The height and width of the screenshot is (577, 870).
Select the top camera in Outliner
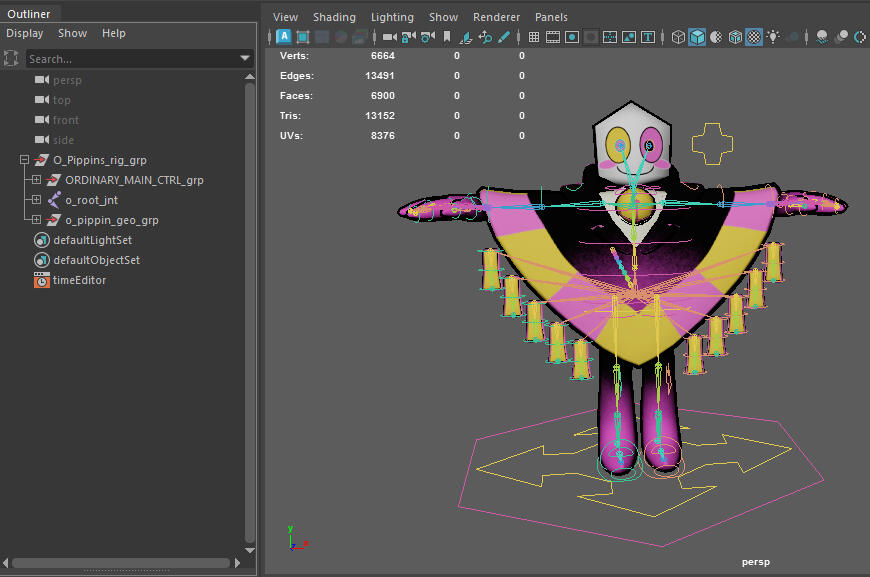pyautogui.click(x=62, y=100)
